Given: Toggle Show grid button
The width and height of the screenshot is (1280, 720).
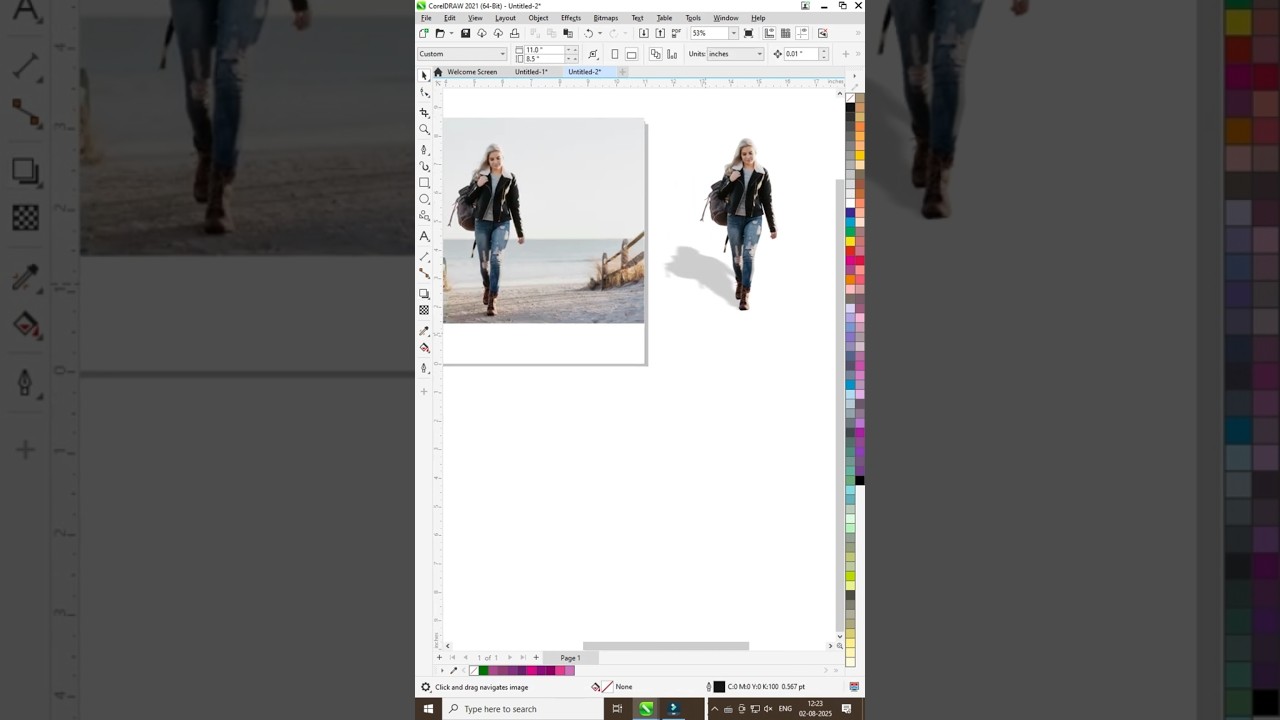Looking at the screenshot, I should coord(785,33).
